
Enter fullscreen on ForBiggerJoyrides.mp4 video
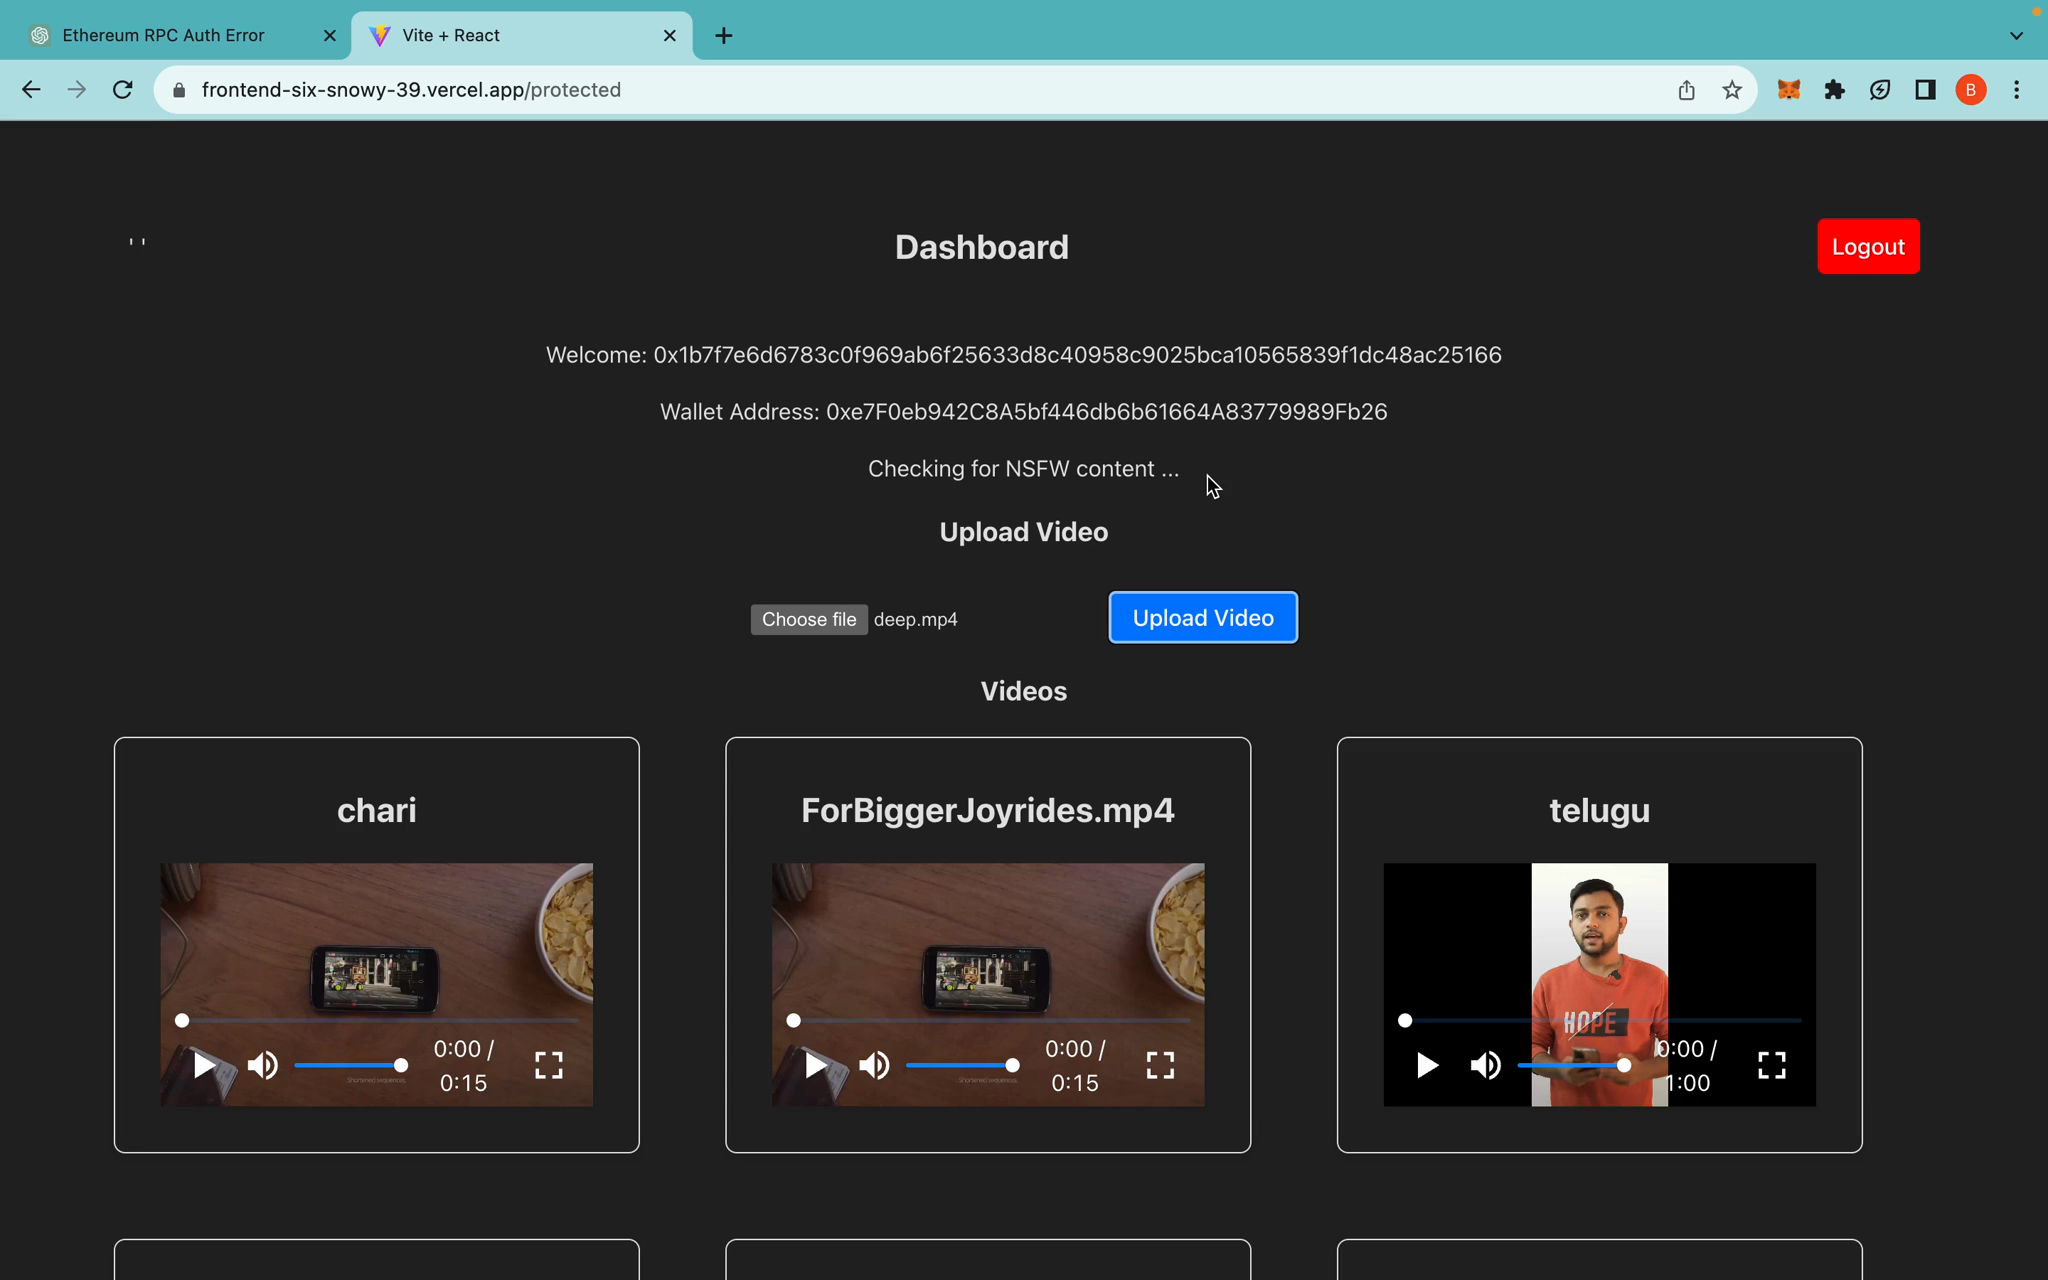tap(1160, 1065)
